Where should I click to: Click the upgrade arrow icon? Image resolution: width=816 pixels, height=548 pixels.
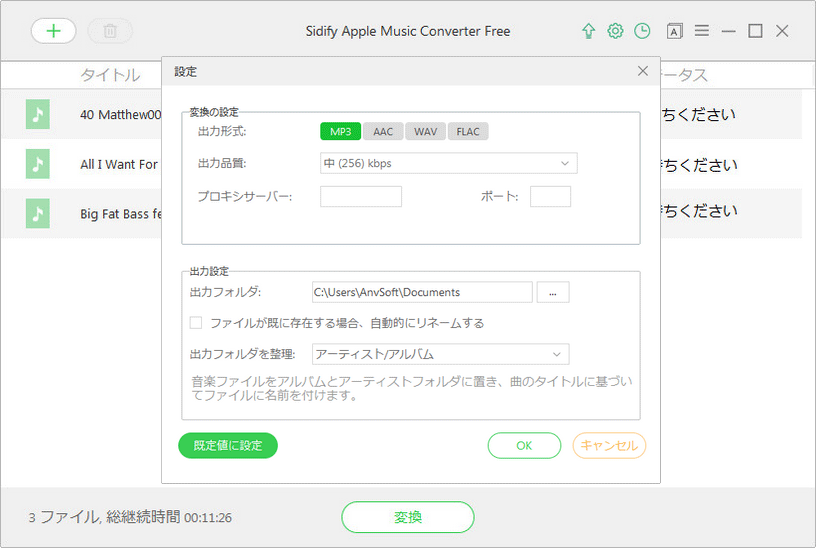point(589,31)
